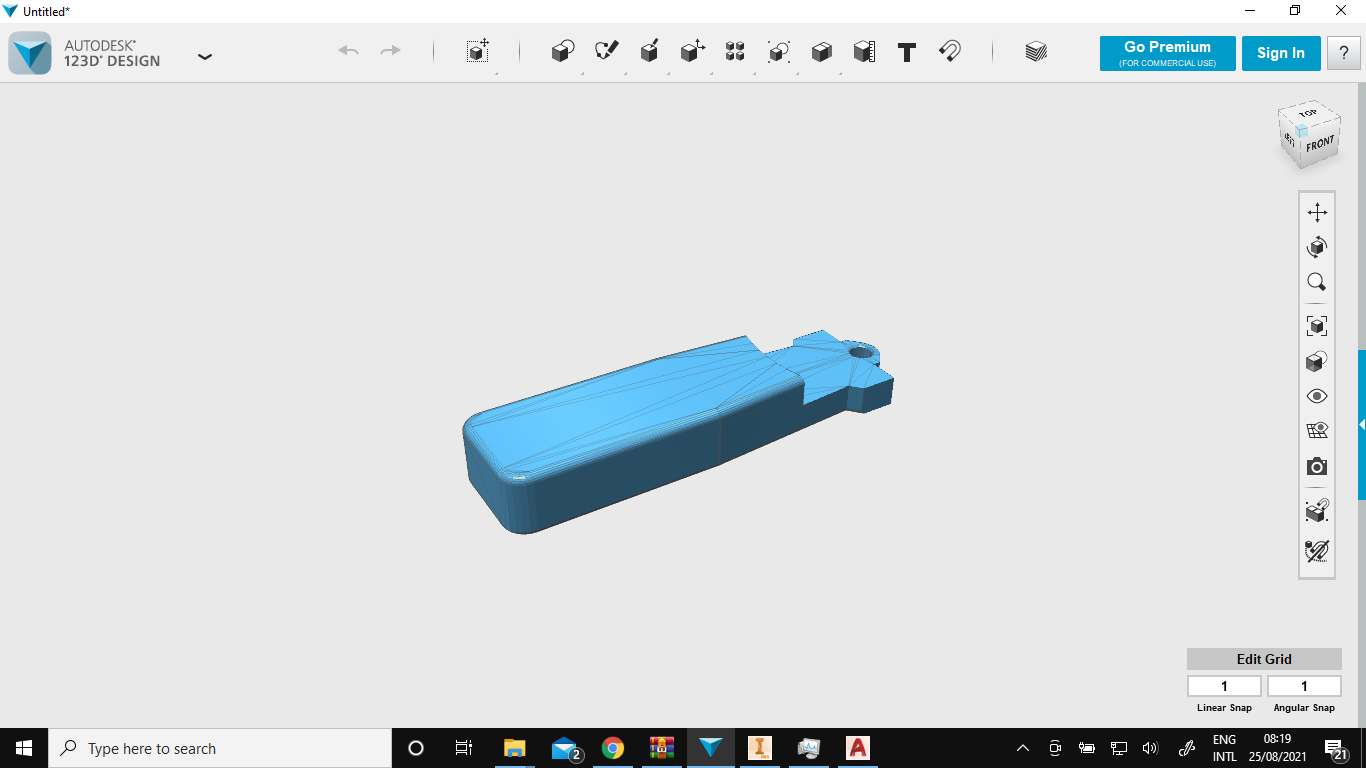Toggle solids visibility with eye icon
1366x768 pixels.
coord(1317,397)
